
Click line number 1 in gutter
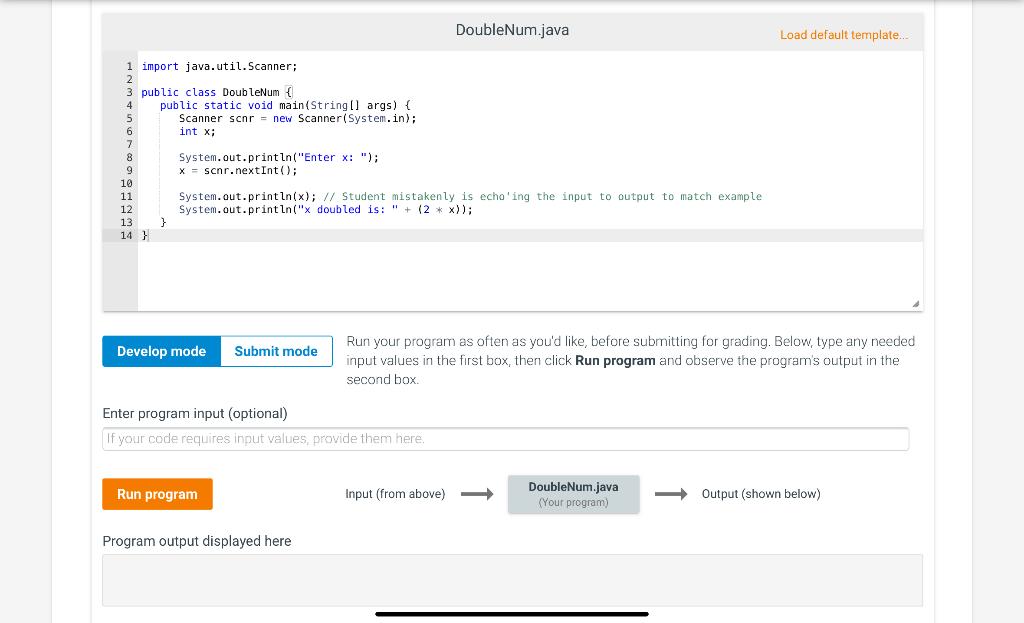129,67
